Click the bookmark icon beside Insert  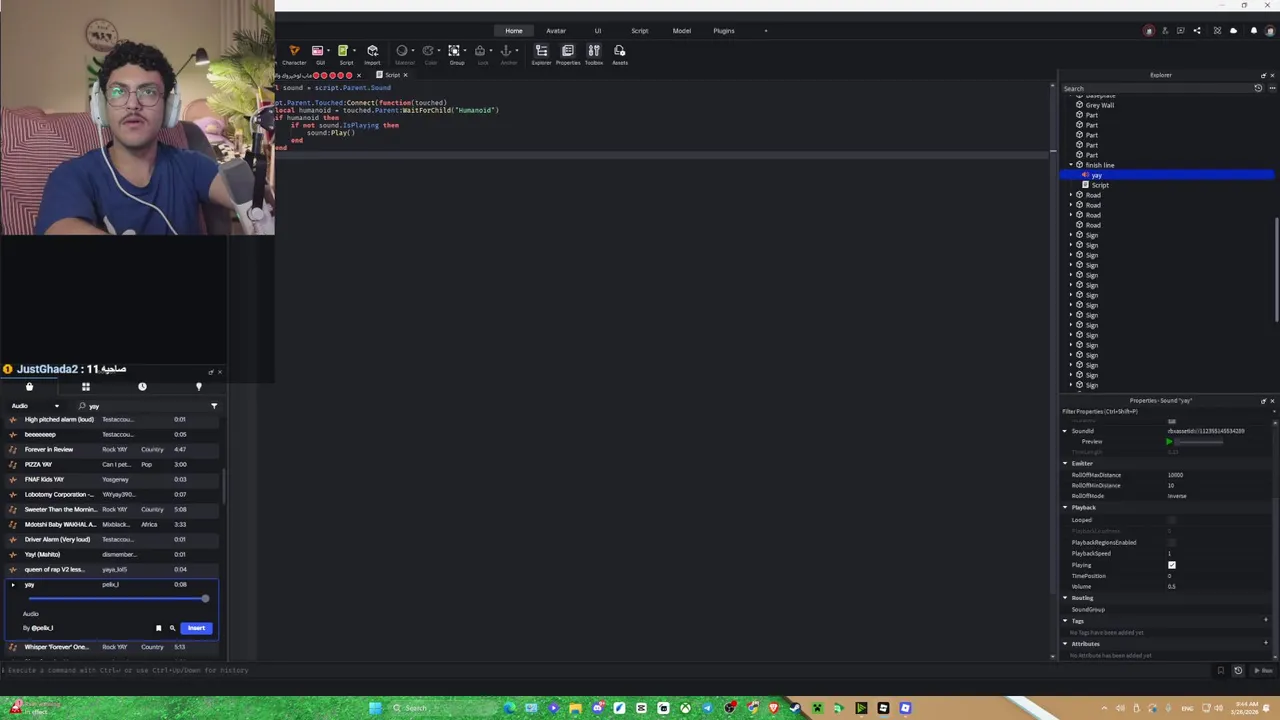(158, 628)
